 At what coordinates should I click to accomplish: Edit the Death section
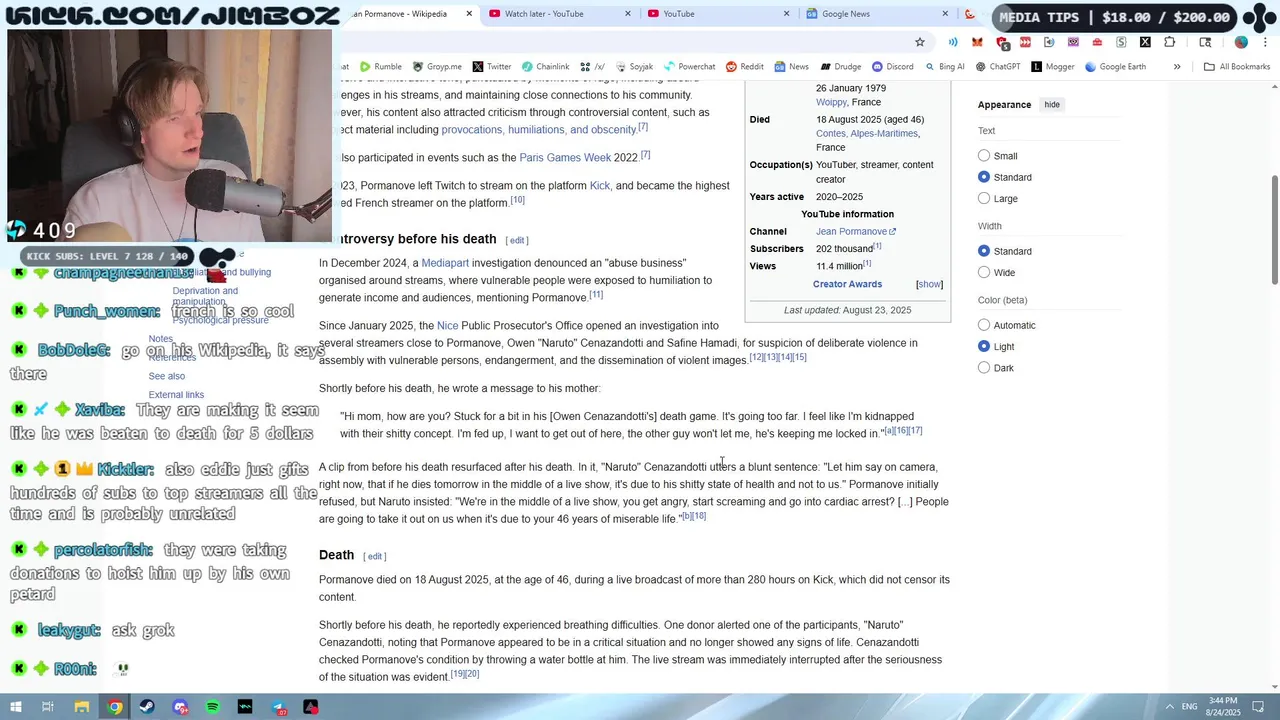click(x=375, y=556)
